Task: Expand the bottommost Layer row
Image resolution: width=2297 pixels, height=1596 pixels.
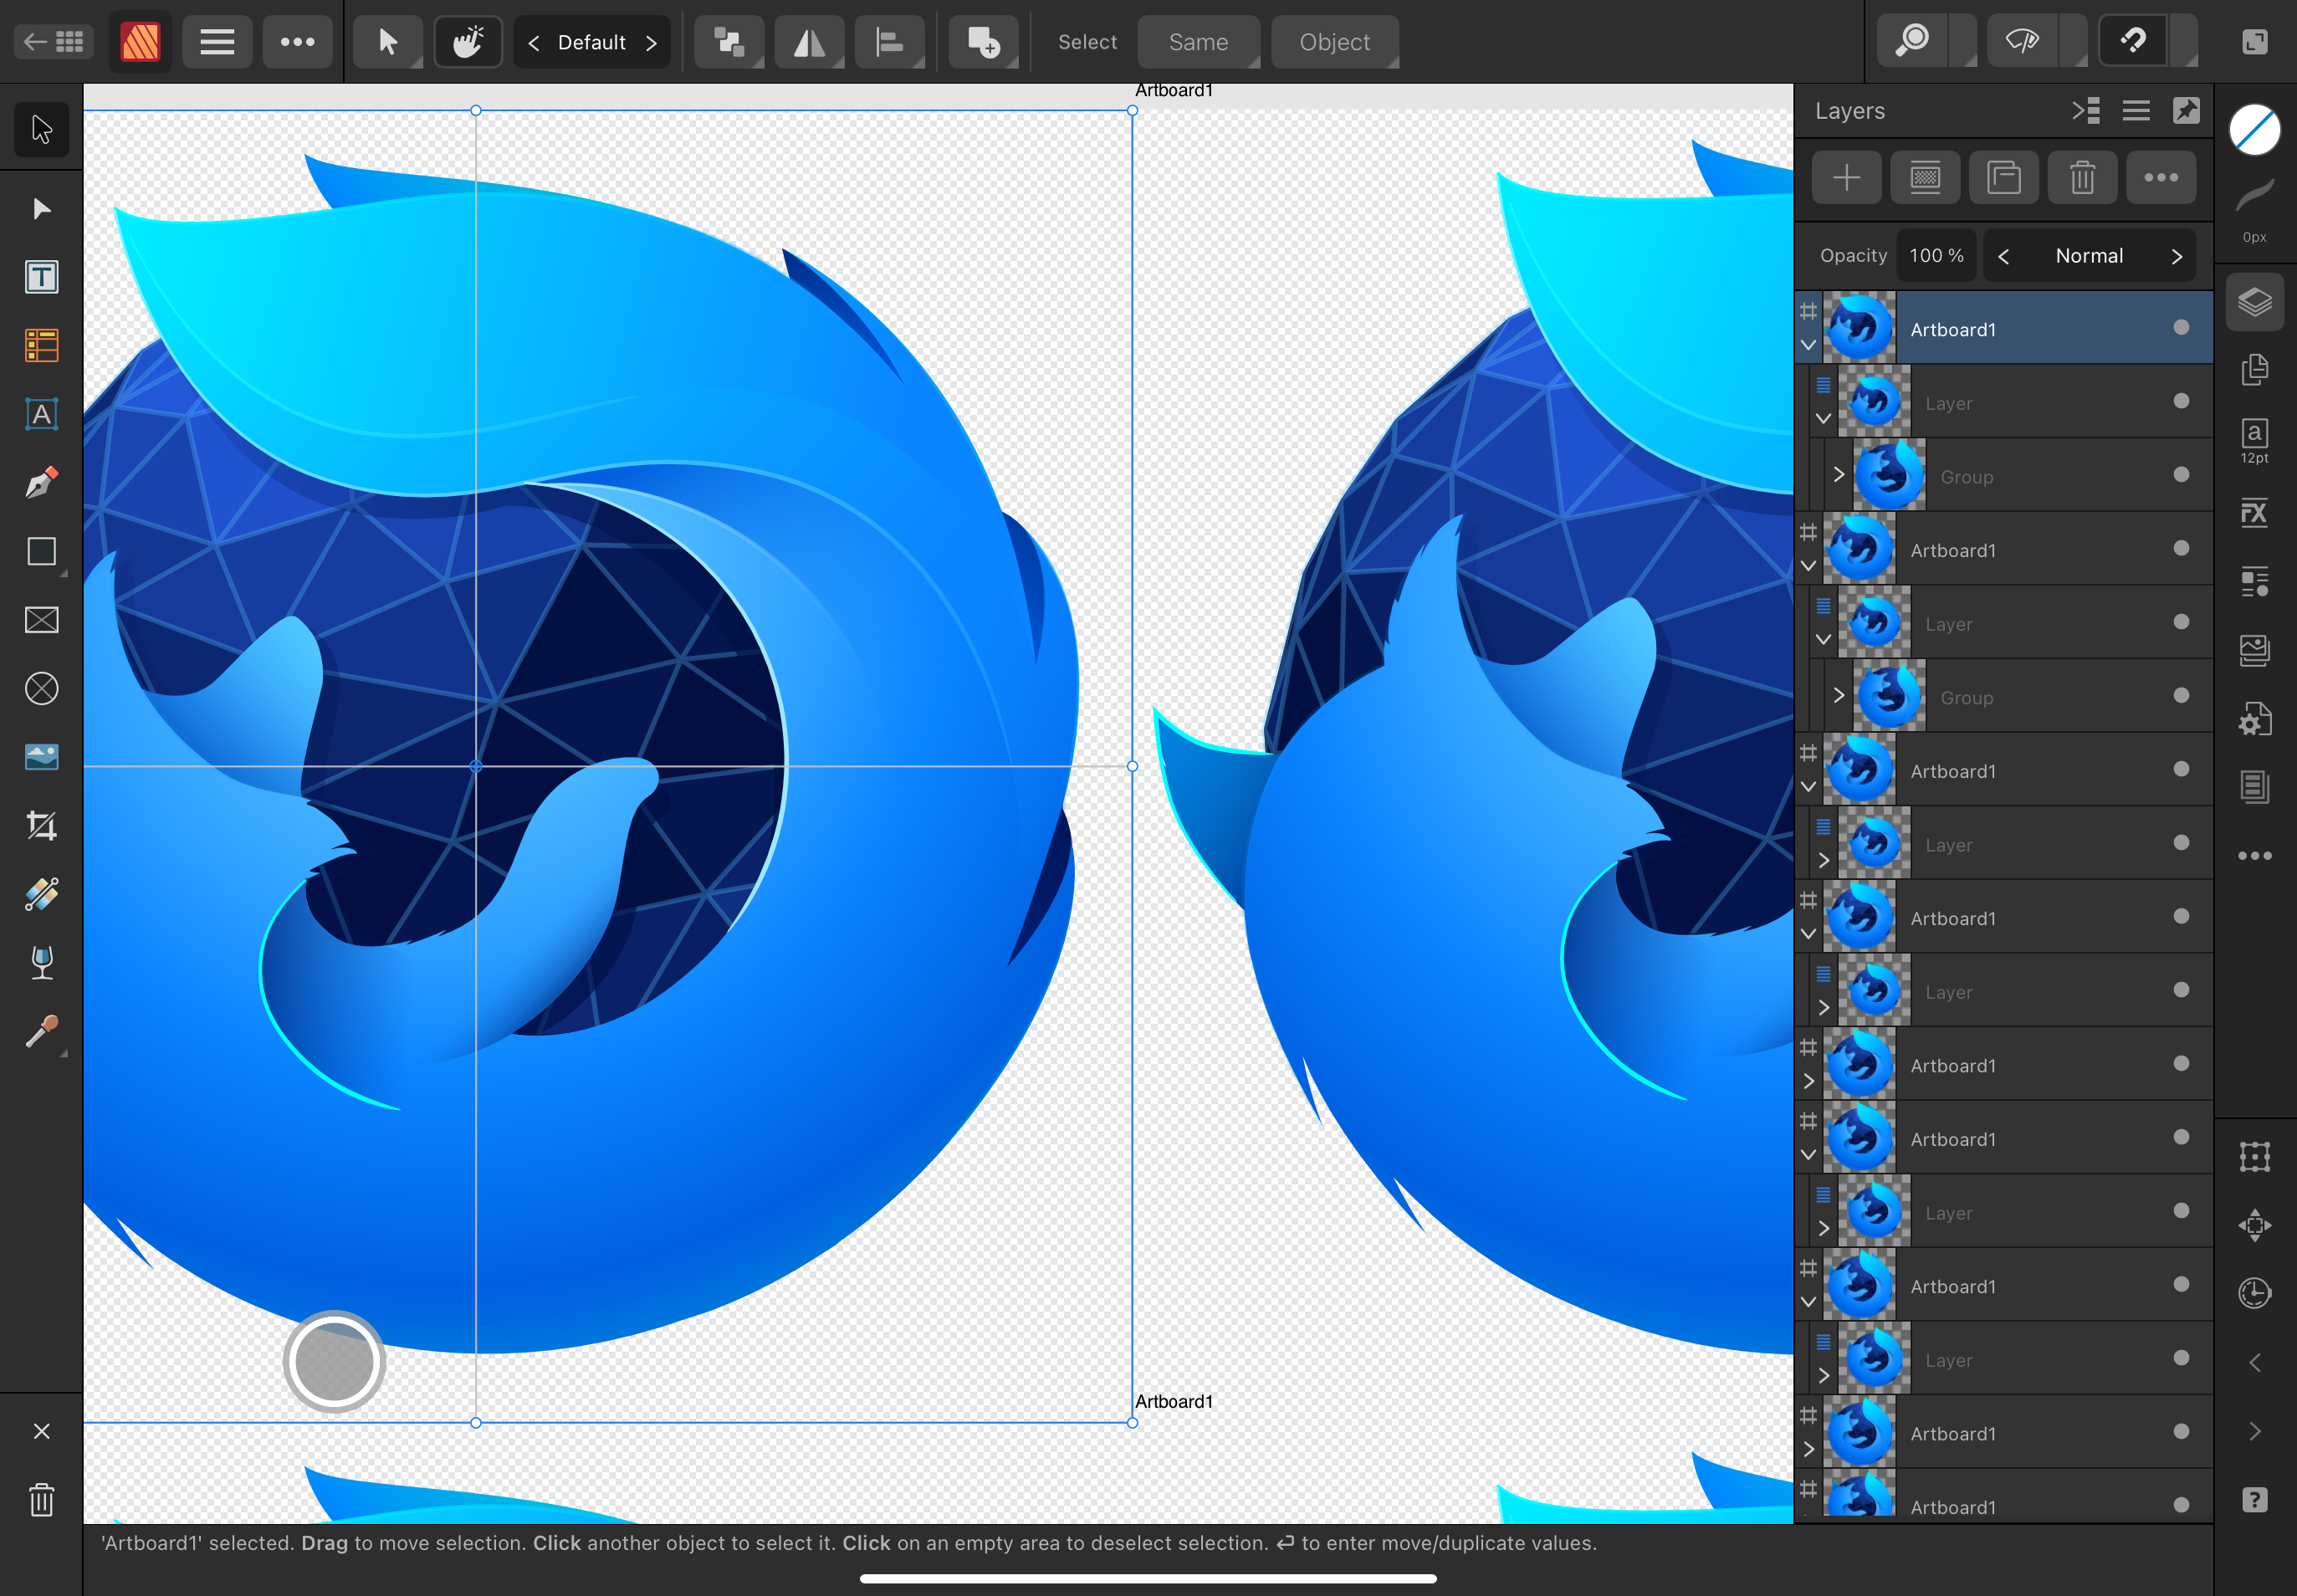Action: 1823,1376
